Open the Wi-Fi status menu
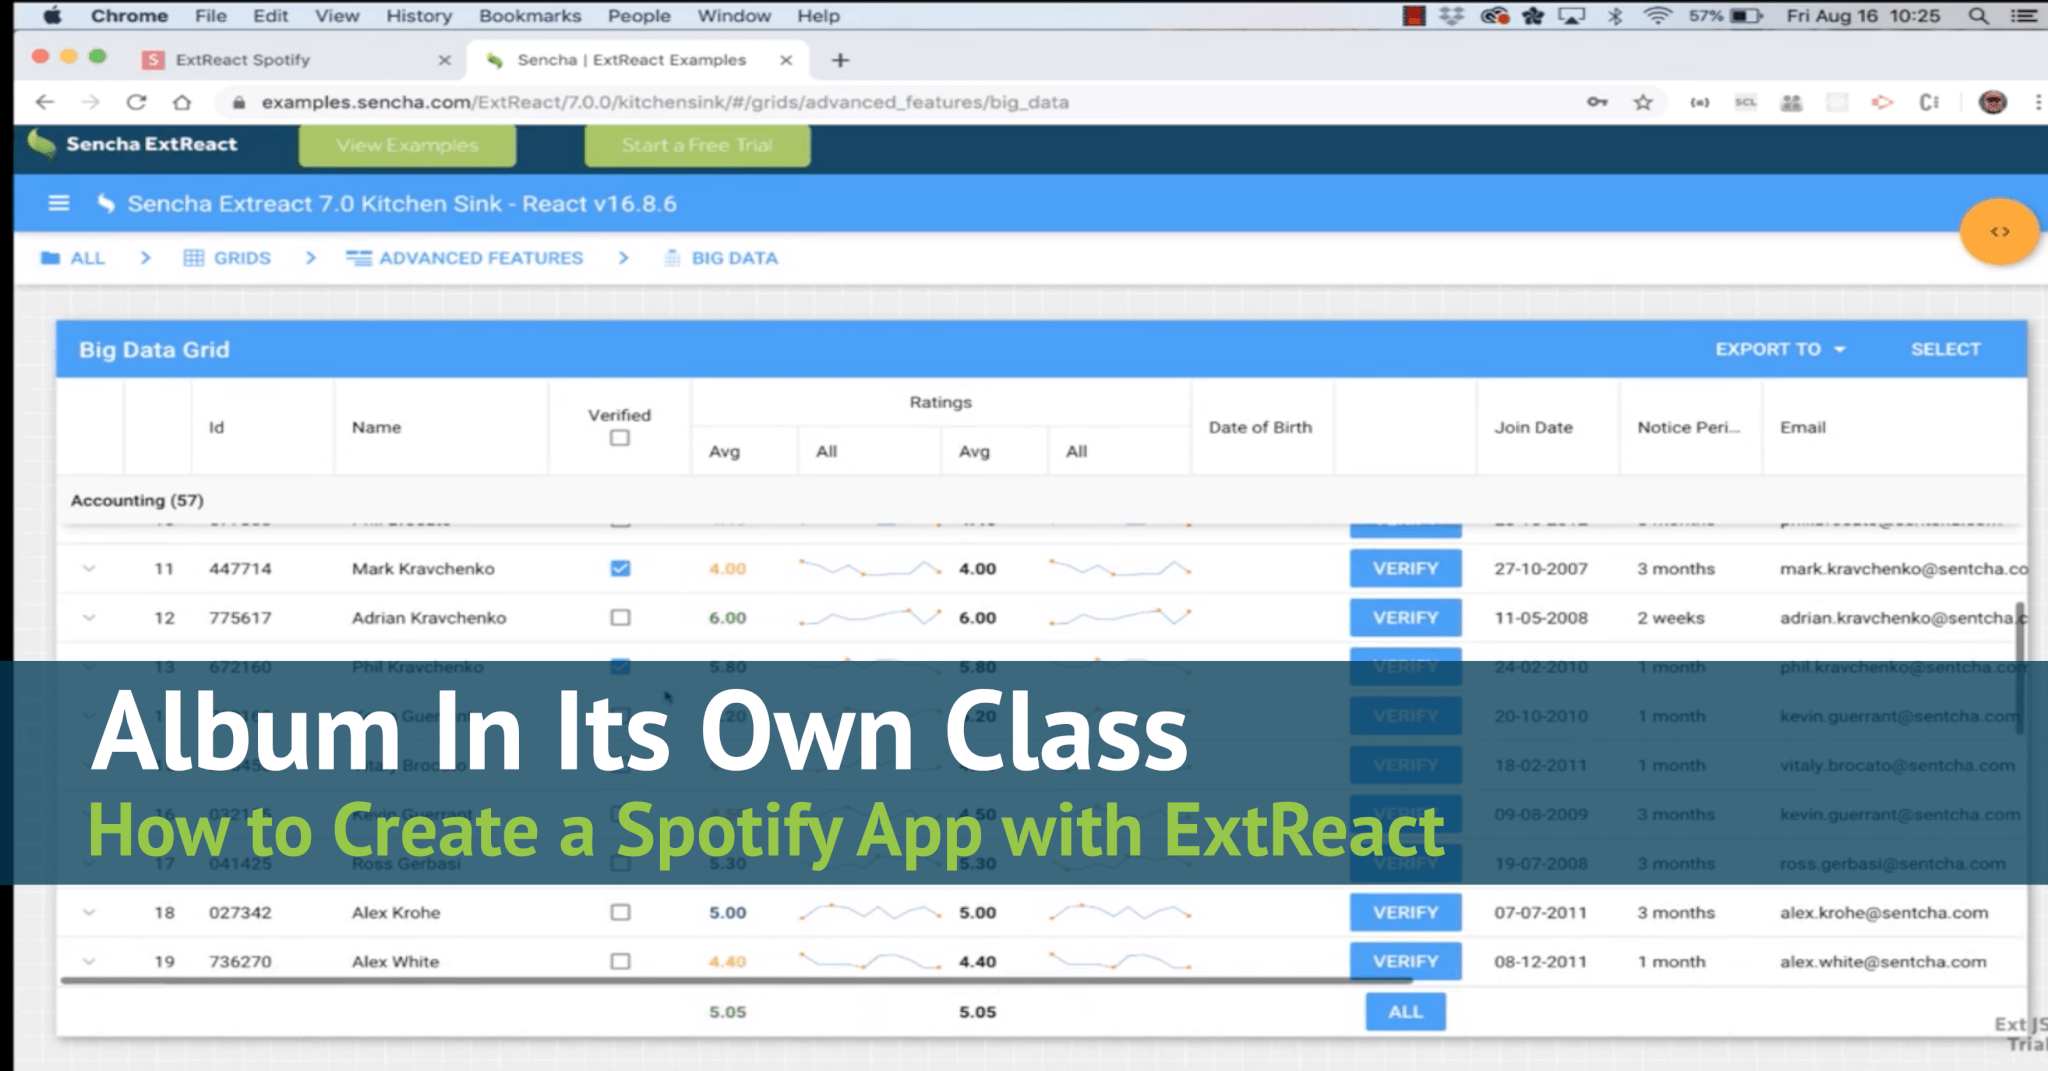2048x1071 pixels. tap(1658, 16)
